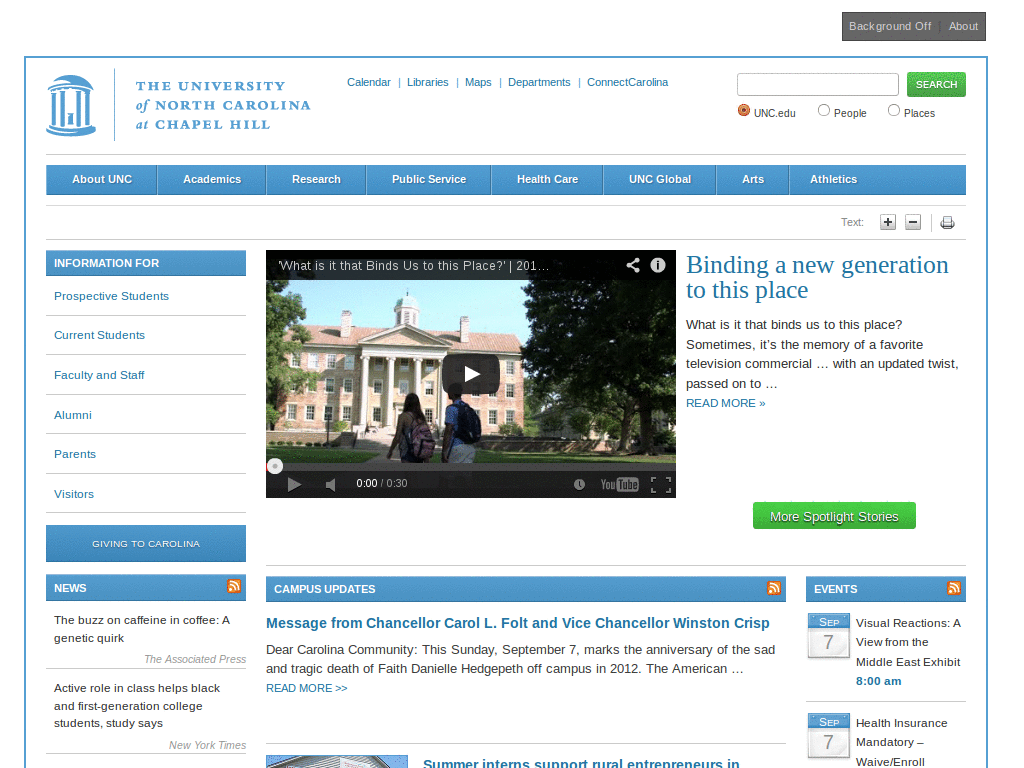
Task: Open 'Active role in class' news story
Action: click(x=137, y=705)
